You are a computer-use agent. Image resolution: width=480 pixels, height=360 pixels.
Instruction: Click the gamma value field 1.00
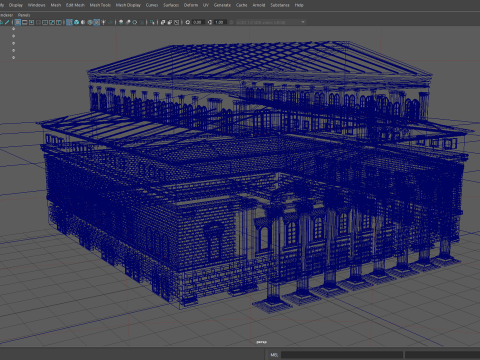tap(220, 22)
